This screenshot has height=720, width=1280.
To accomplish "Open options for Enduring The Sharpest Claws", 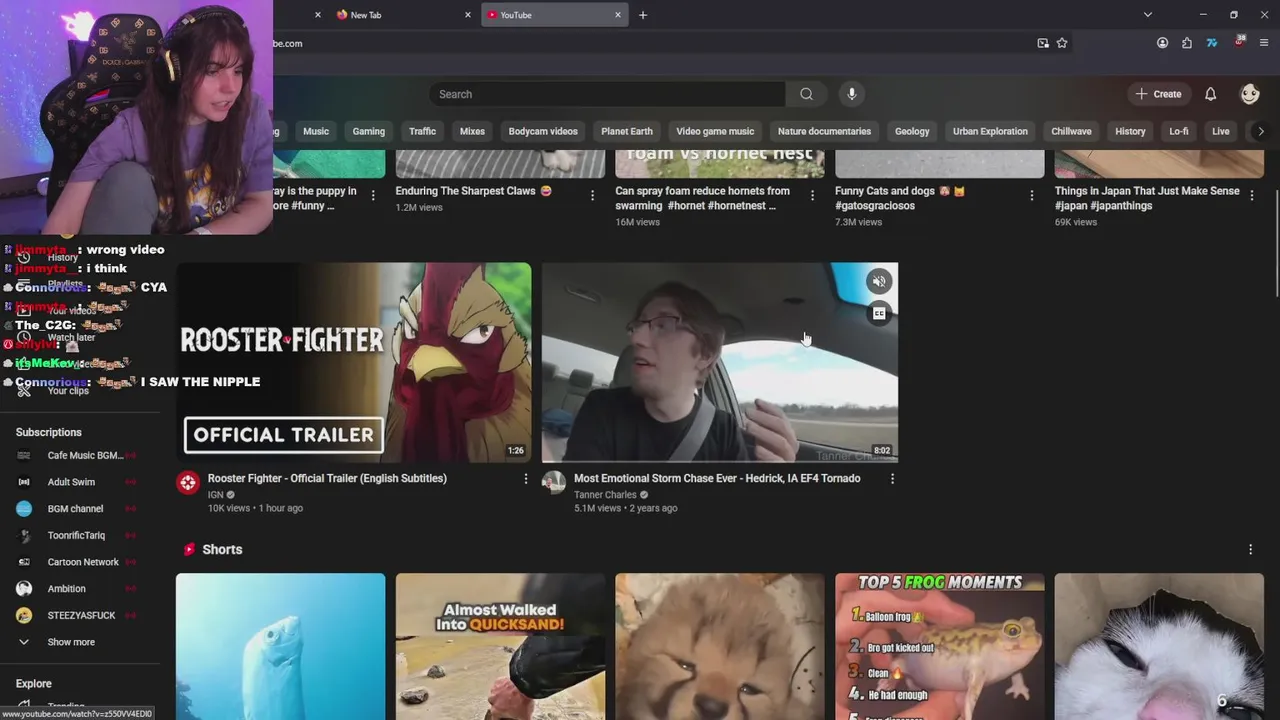I will (x=592, y=196).
